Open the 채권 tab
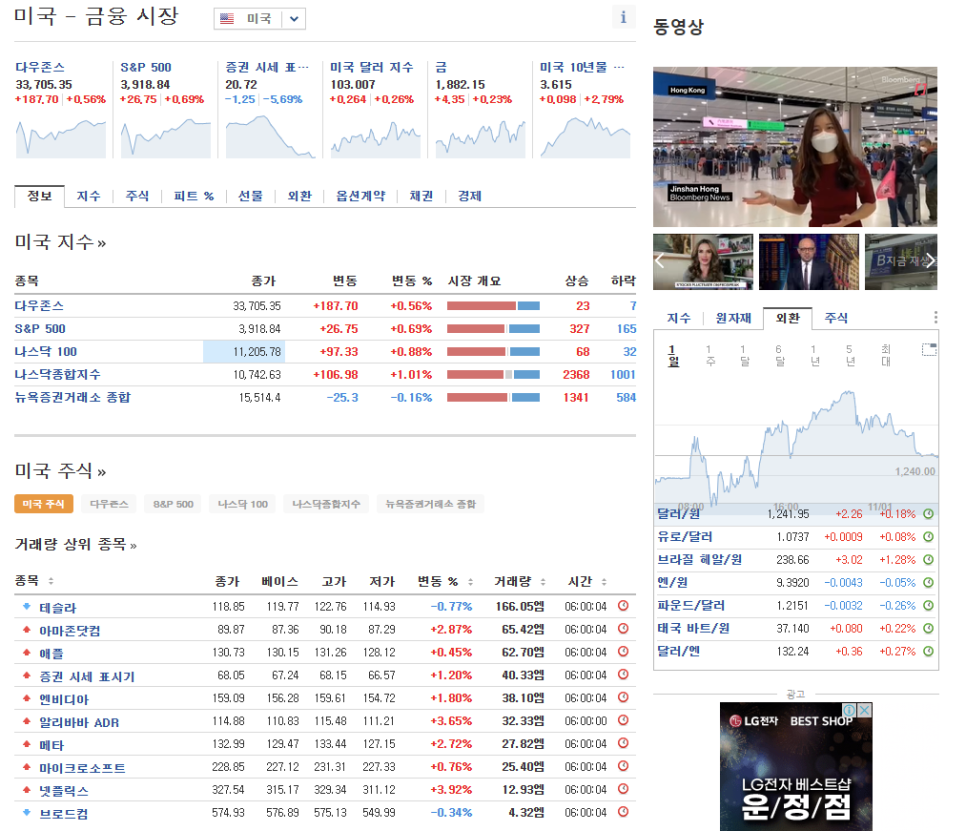This screenshot has width=966, height=831. [x=421, y=196]
